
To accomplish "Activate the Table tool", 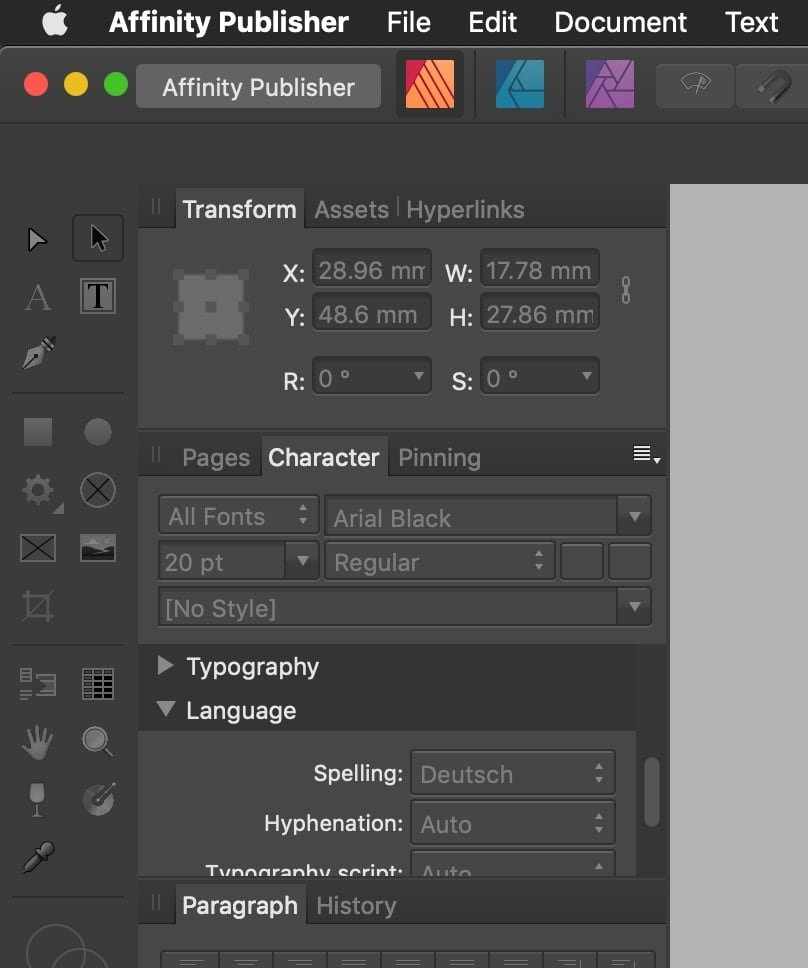I will [x=97, y=684].
